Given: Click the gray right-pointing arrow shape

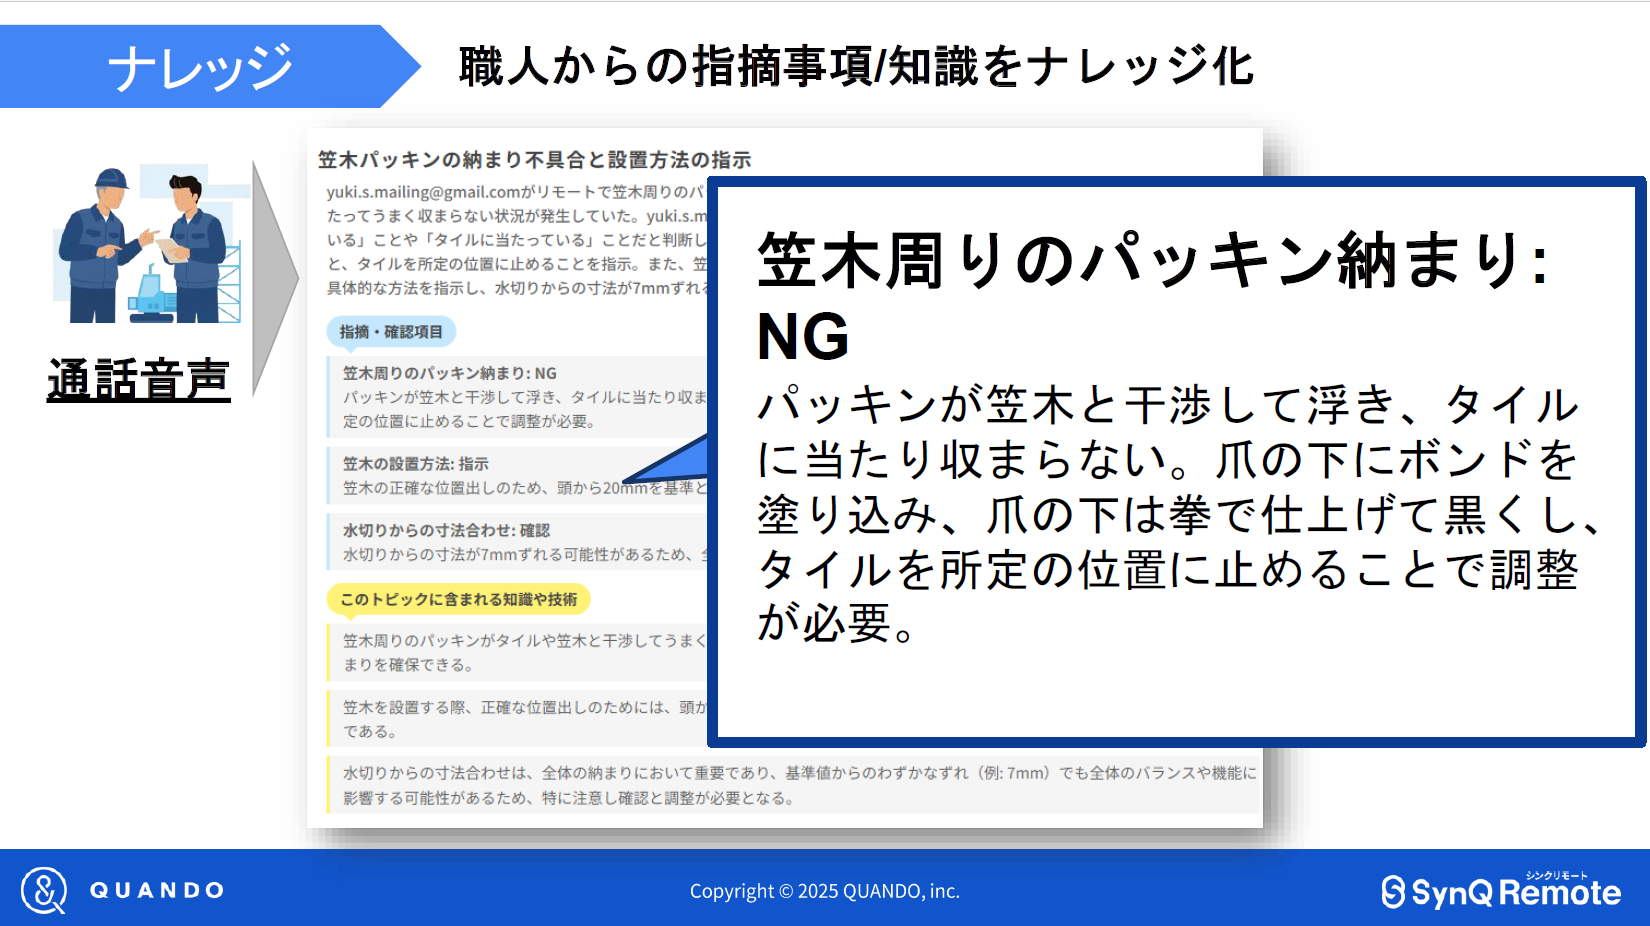Looking at the screenshot, I should pyautogui.click(x=273, y=278).
